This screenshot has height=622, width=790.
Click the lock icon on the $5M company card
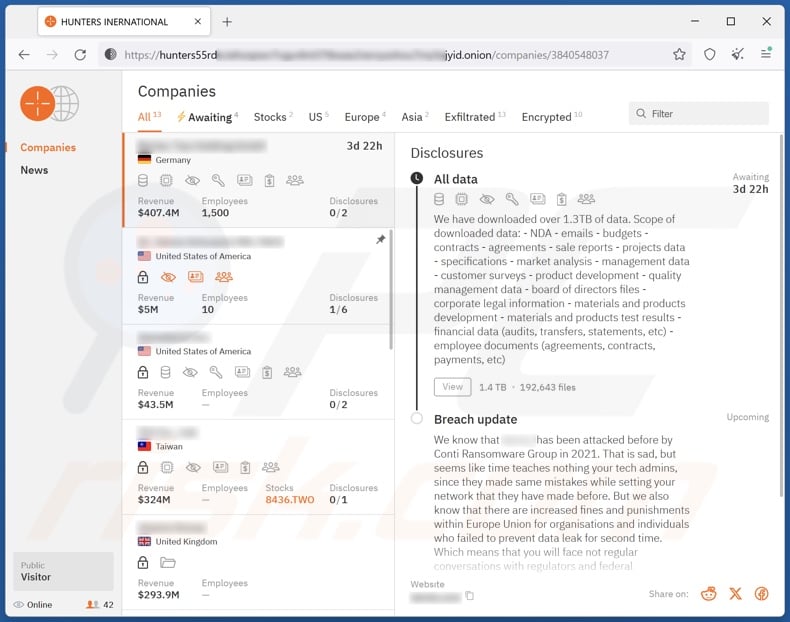143,277
